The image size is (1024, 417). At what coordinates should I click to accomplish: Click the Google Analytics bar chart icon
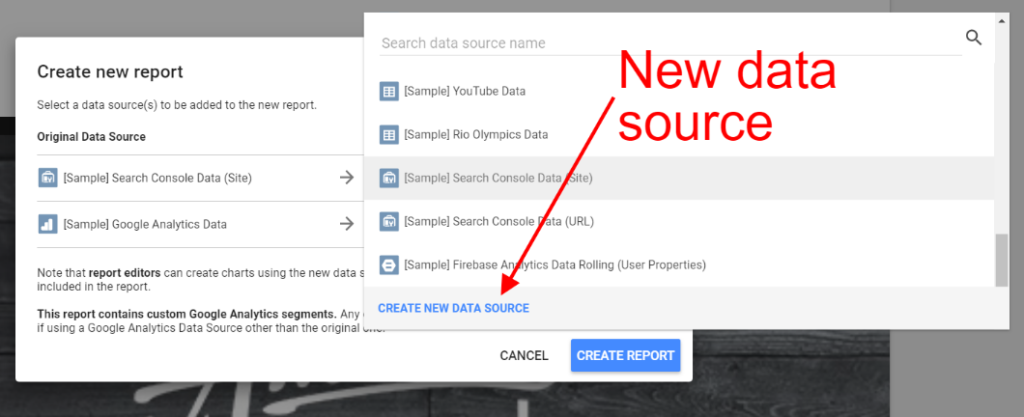click(48, 224)
